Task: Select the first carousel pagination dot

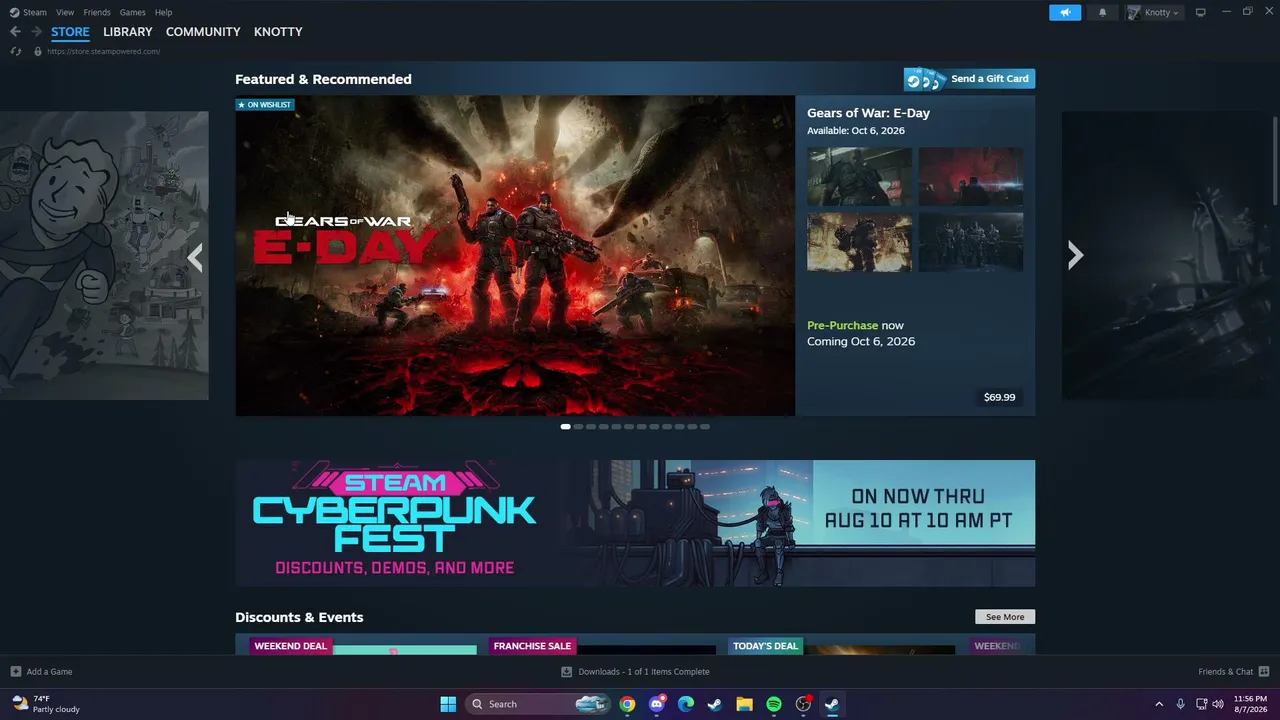Action: [566, 427]
